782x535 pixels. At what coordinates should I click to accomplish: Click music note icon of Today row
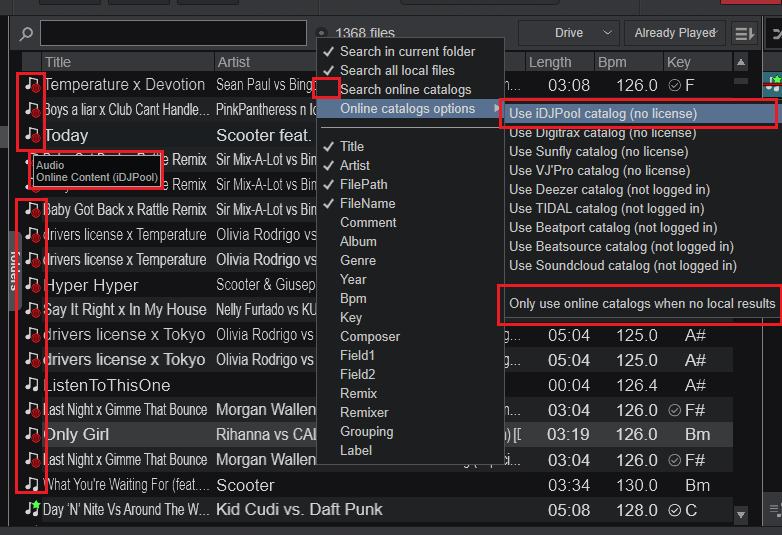(32, 135)
